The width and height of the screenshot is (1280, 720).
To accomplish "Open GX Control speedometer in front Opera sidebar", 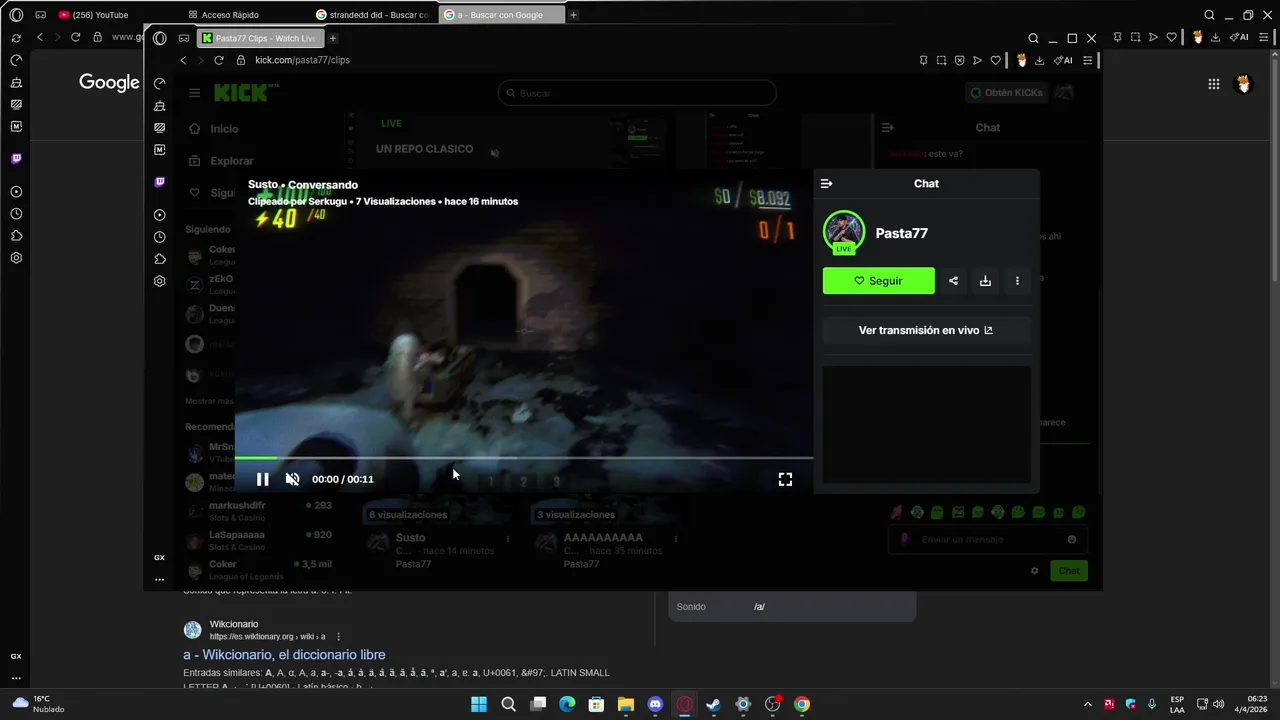I will [x=160, y=83].
